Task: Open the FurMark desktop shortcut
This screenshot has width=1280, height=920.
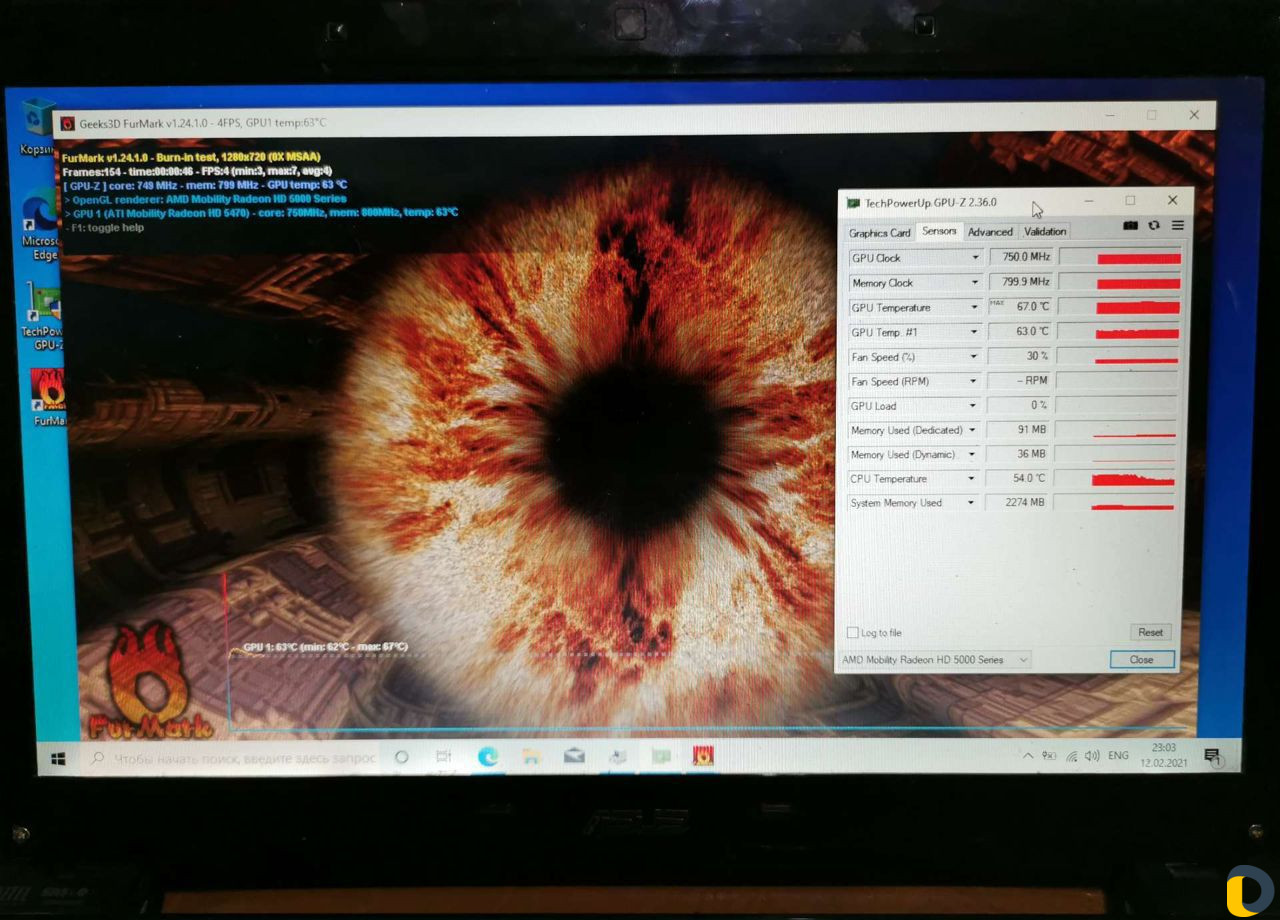Action: pos(47,397)
